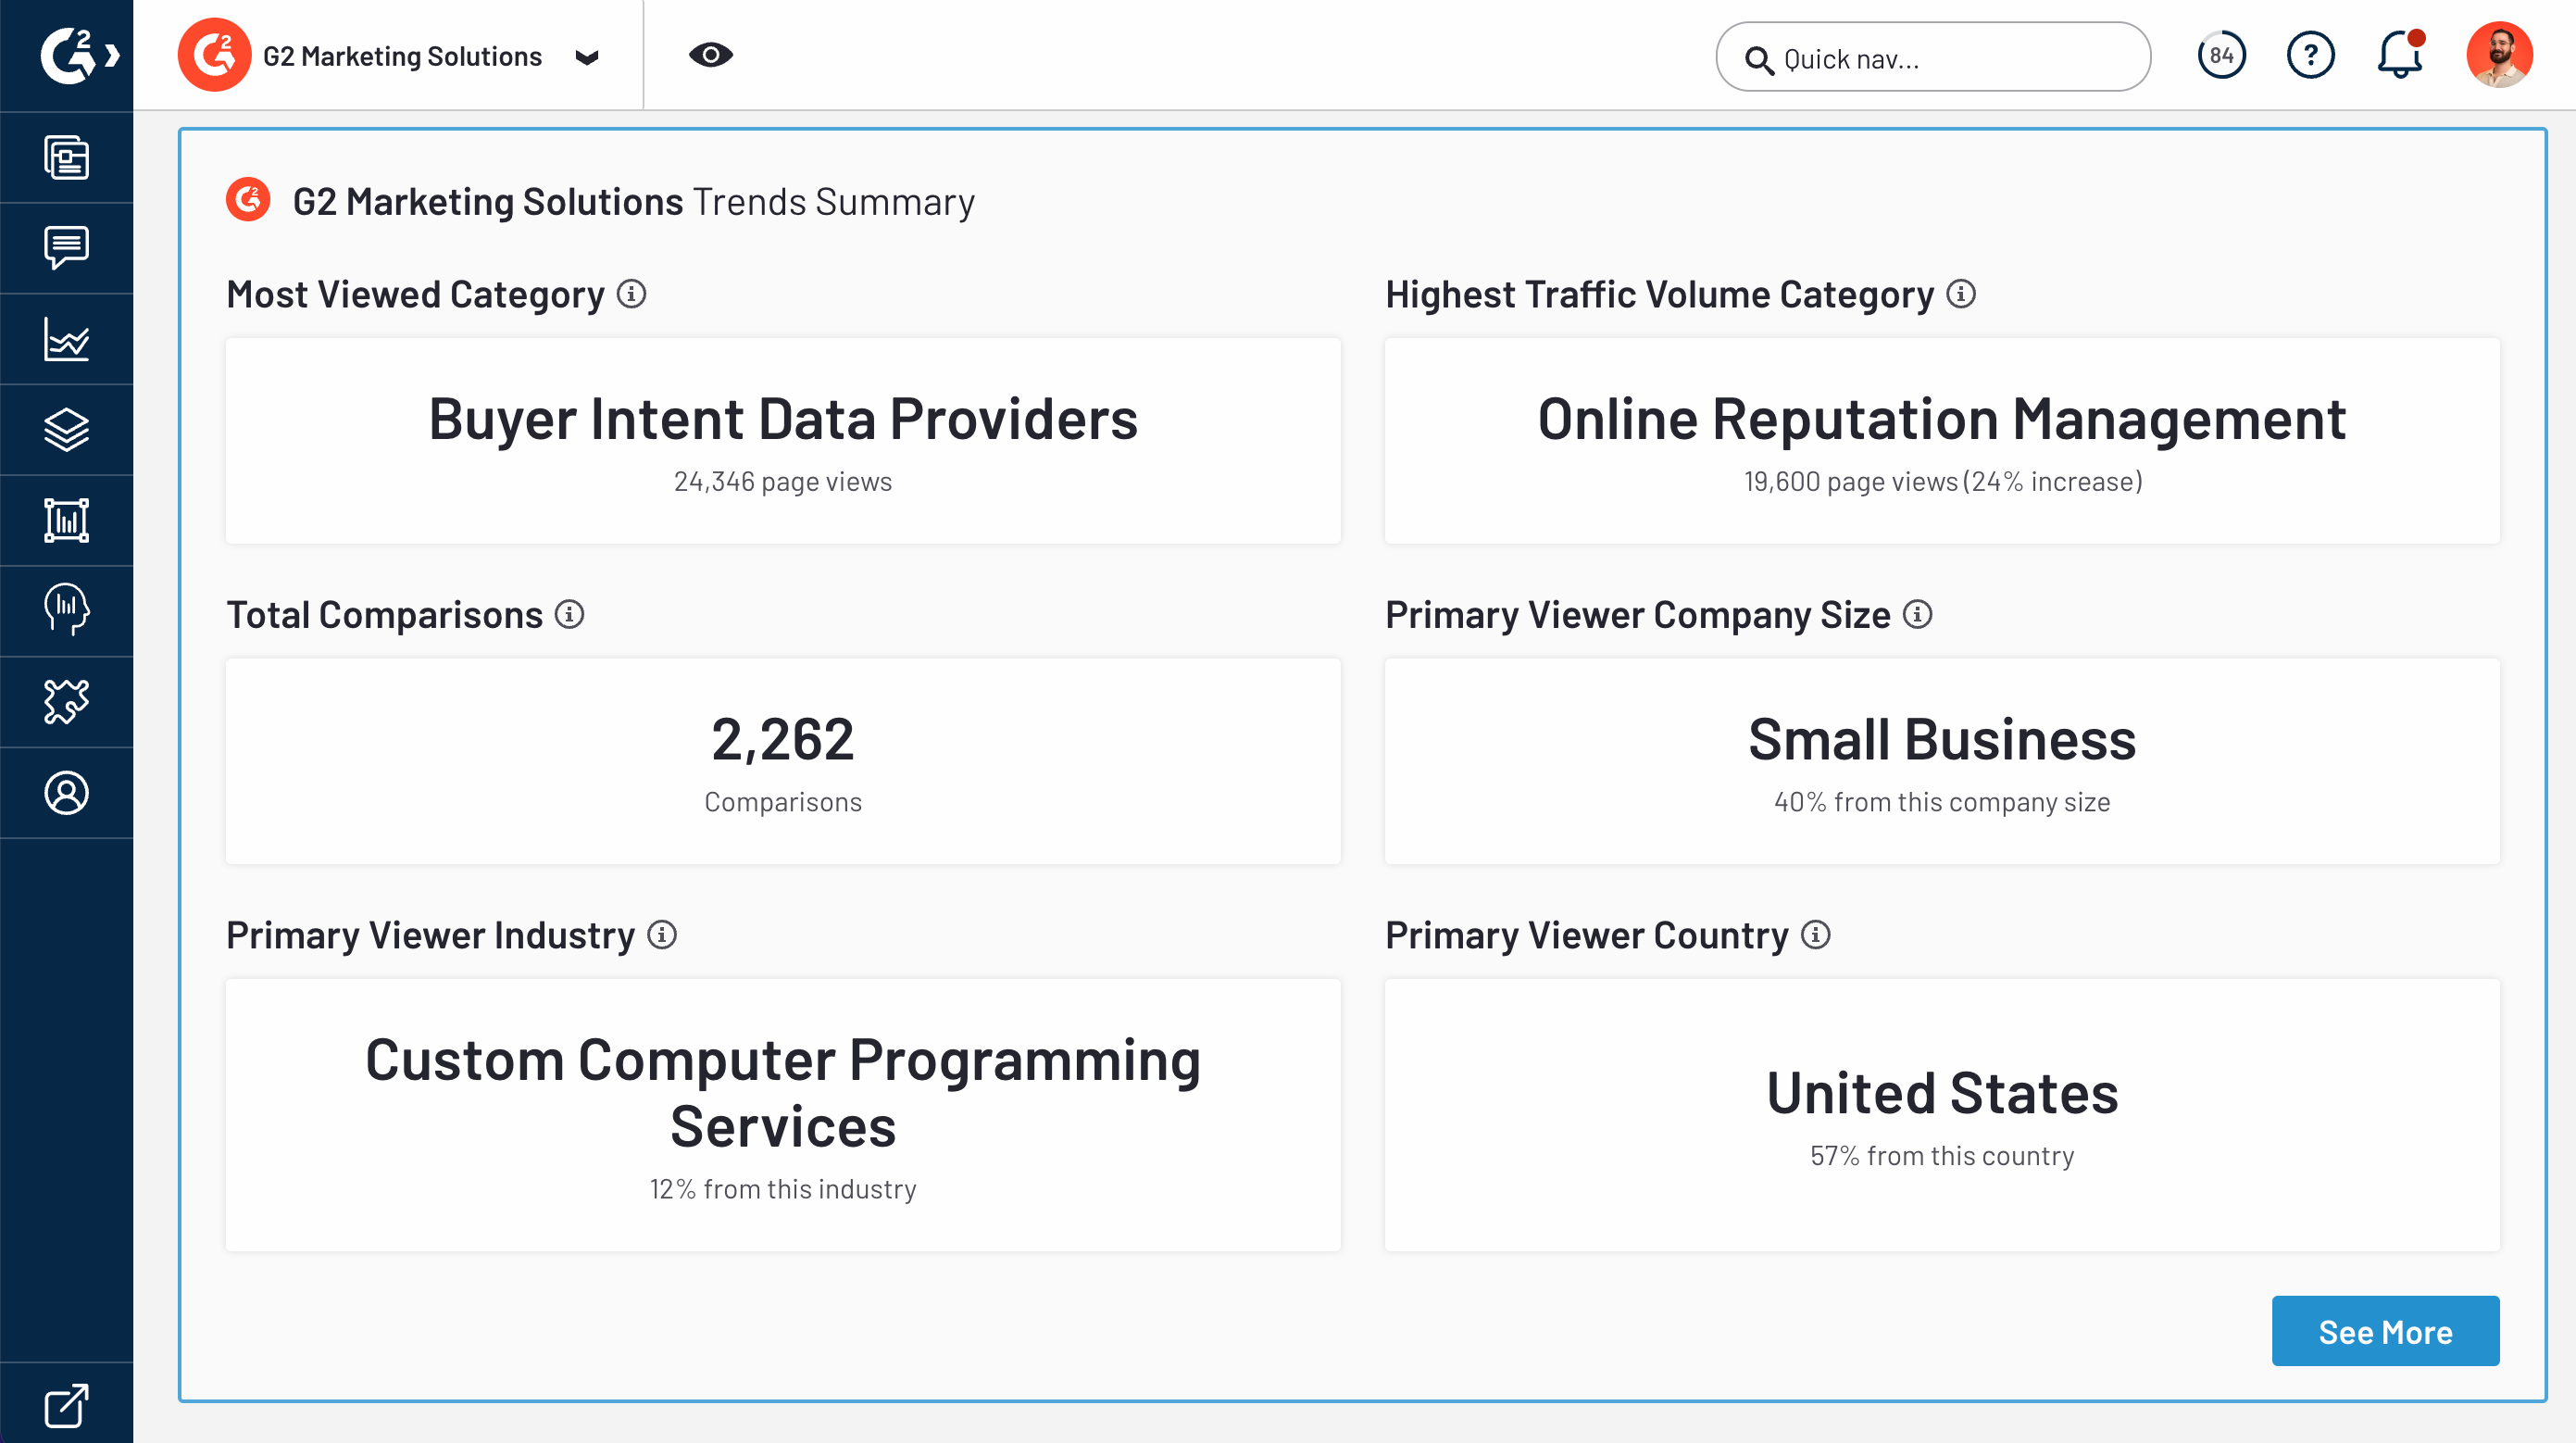Open the notifications bell
The width and height of the screenshot is (2576, 1443).
coord(2400,54)
